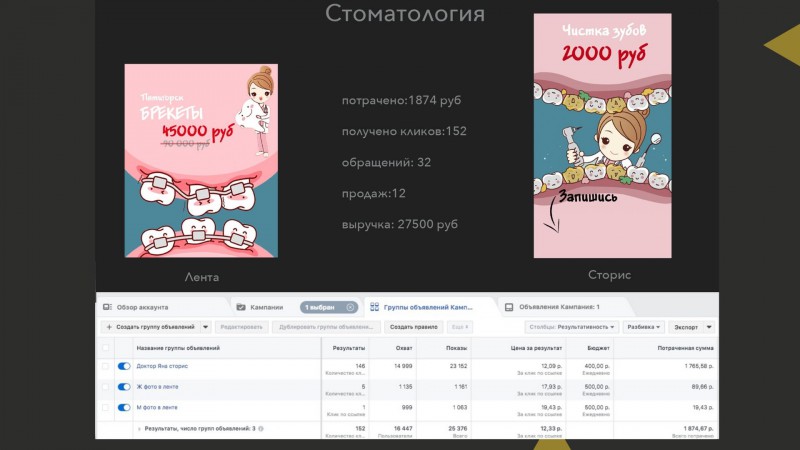This screenshot has height=450, width=800.
Task: Expand the results summary row arrow
Action: (139, 429)
